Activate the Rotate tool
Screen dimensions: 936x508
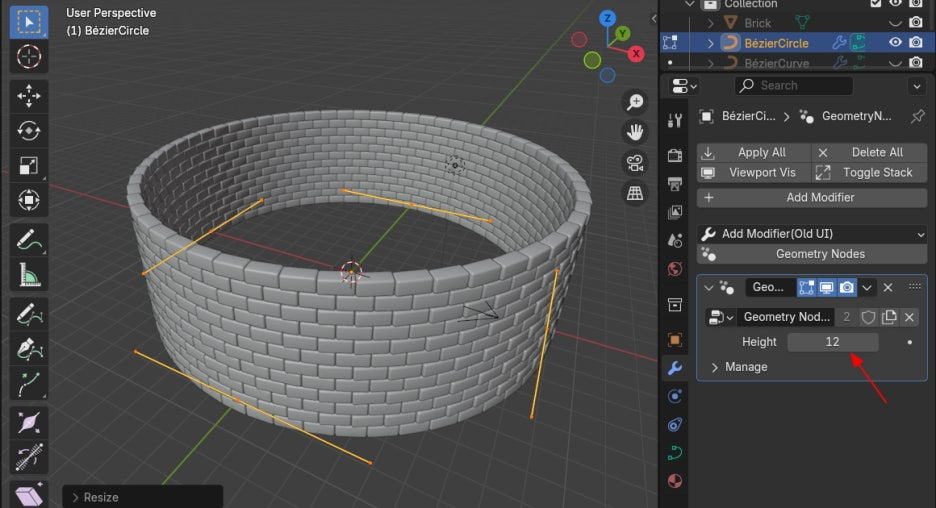click(x=29, y=131)
